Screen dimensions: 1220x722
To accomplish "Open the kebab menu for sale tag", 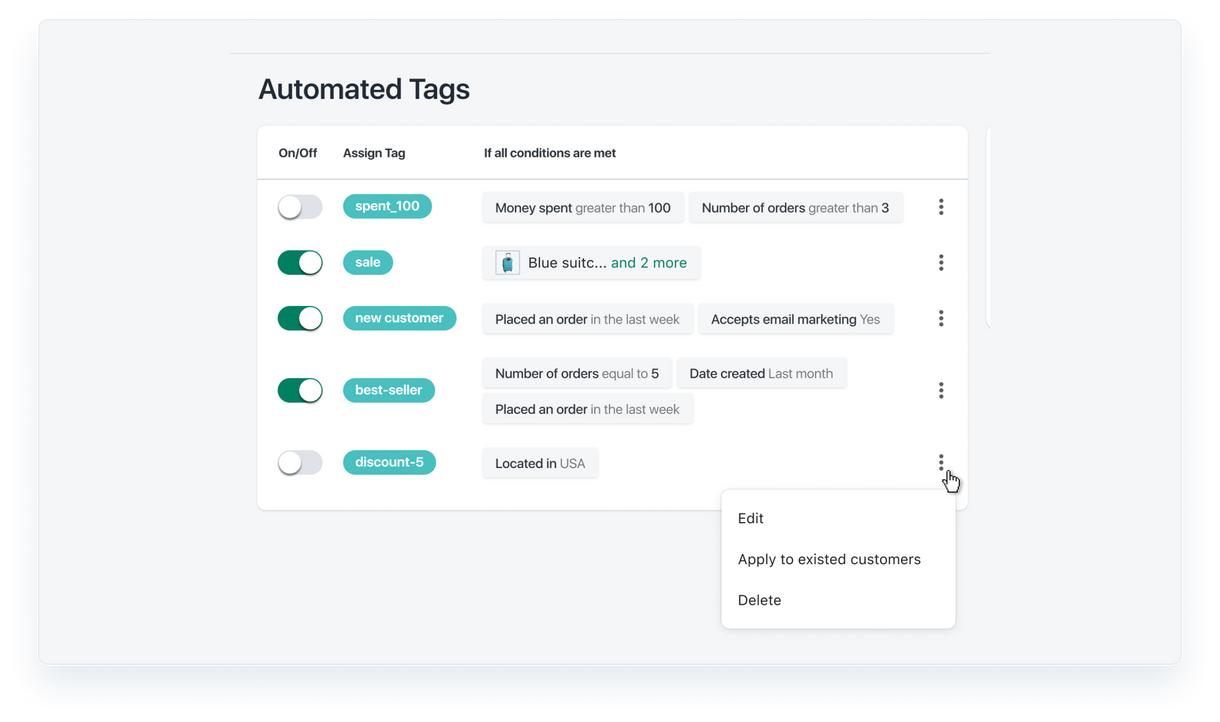I will click(940, 263).
